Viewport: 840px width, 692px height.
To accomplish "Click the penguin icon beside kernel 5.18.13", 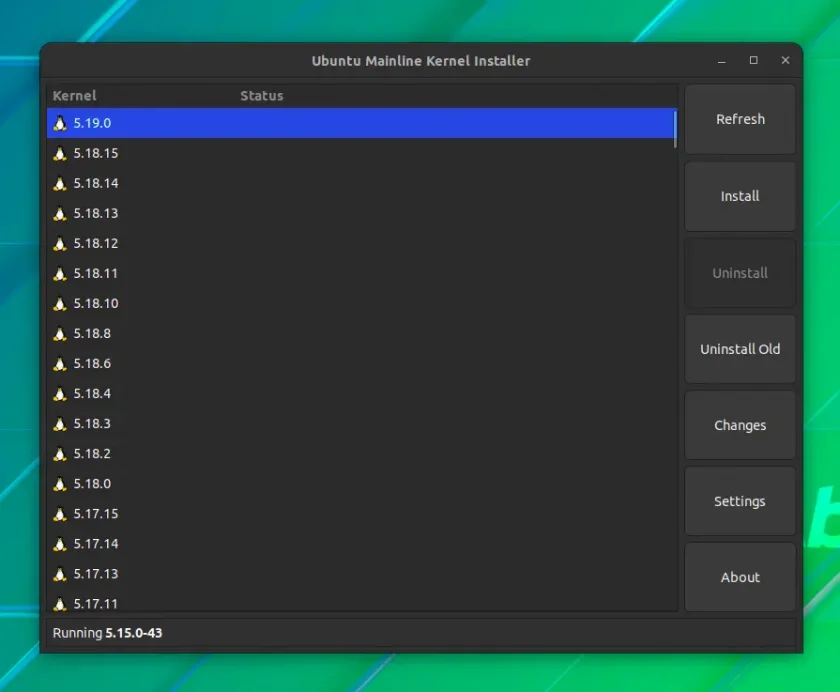I will coord(60,213).
